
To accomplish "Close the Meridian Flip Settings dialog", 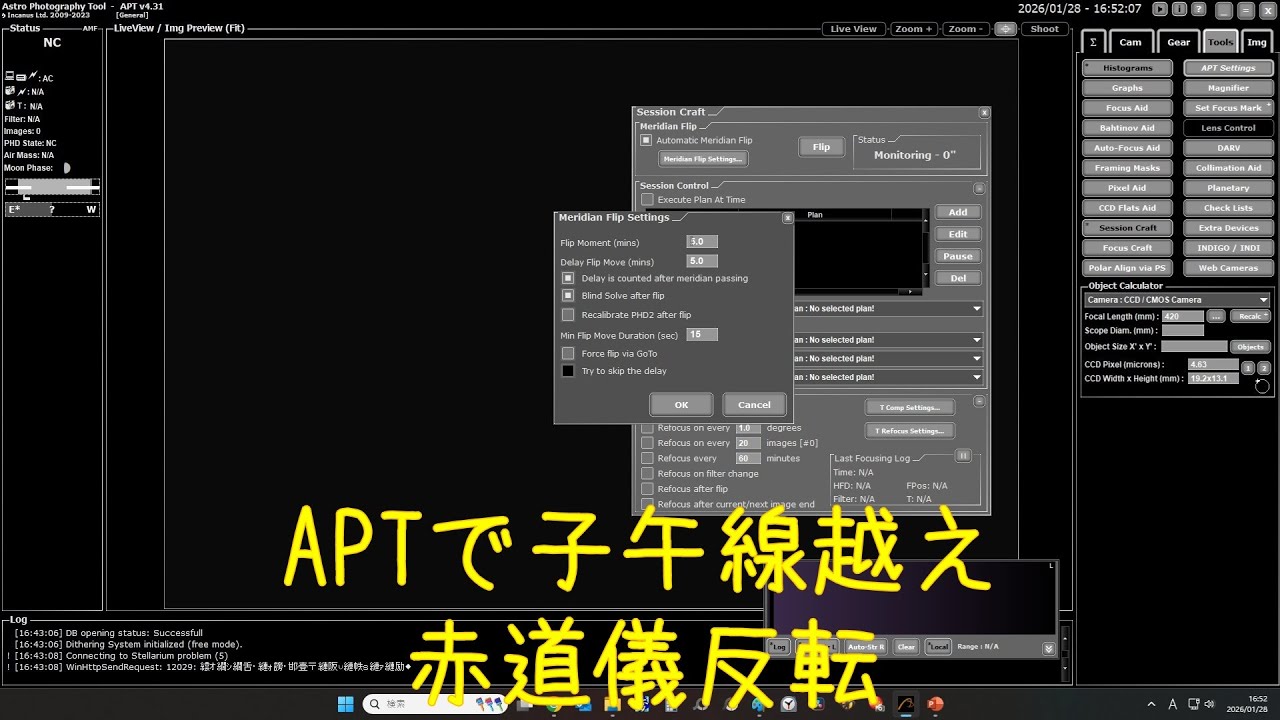I will tap(787, 217).
